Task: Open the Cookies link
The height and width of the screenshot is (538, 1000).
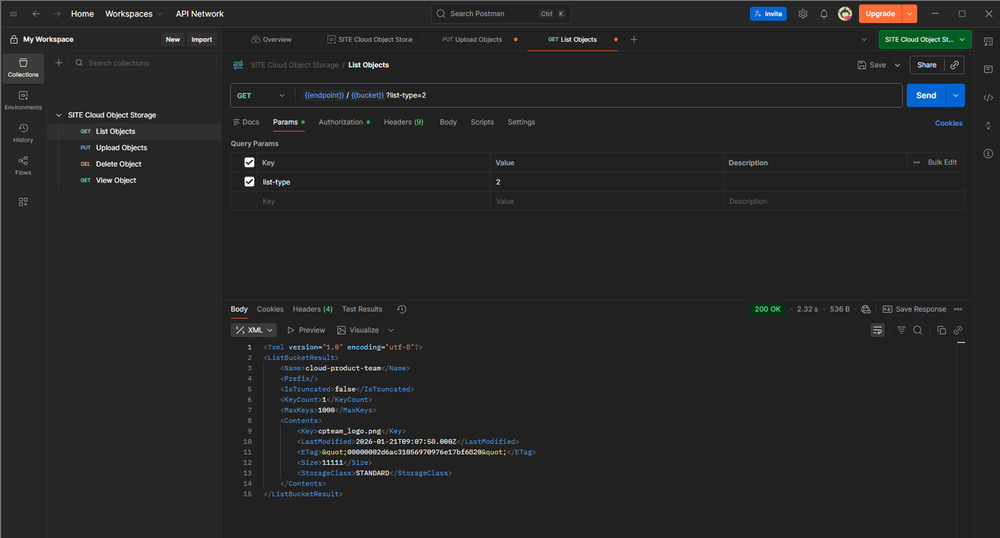Action: coord(948,123)
